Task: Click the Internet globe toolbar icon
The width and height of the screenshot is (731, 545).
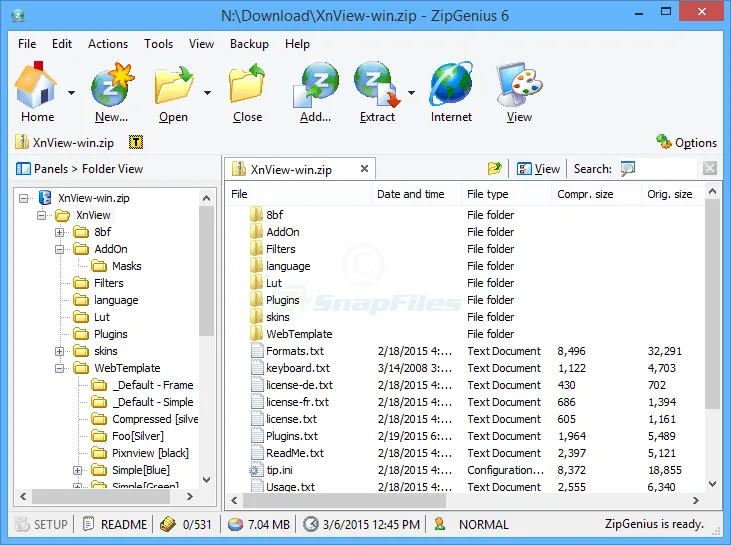Action: pos(451,84)
